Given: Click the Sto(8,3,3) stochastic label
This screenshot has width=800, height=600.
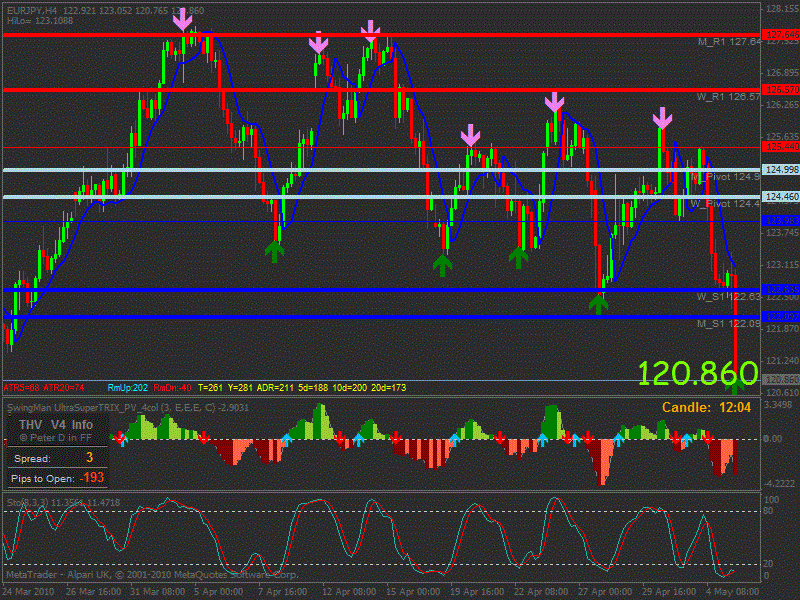Looking at the screenshot, I should [x=64, y=503].
